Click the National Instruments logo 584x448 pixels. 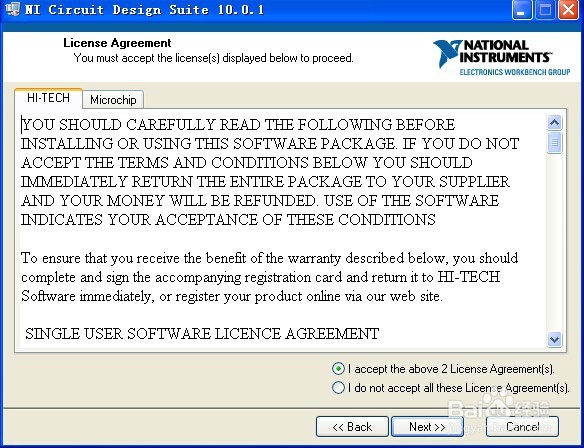pos(501,57)
